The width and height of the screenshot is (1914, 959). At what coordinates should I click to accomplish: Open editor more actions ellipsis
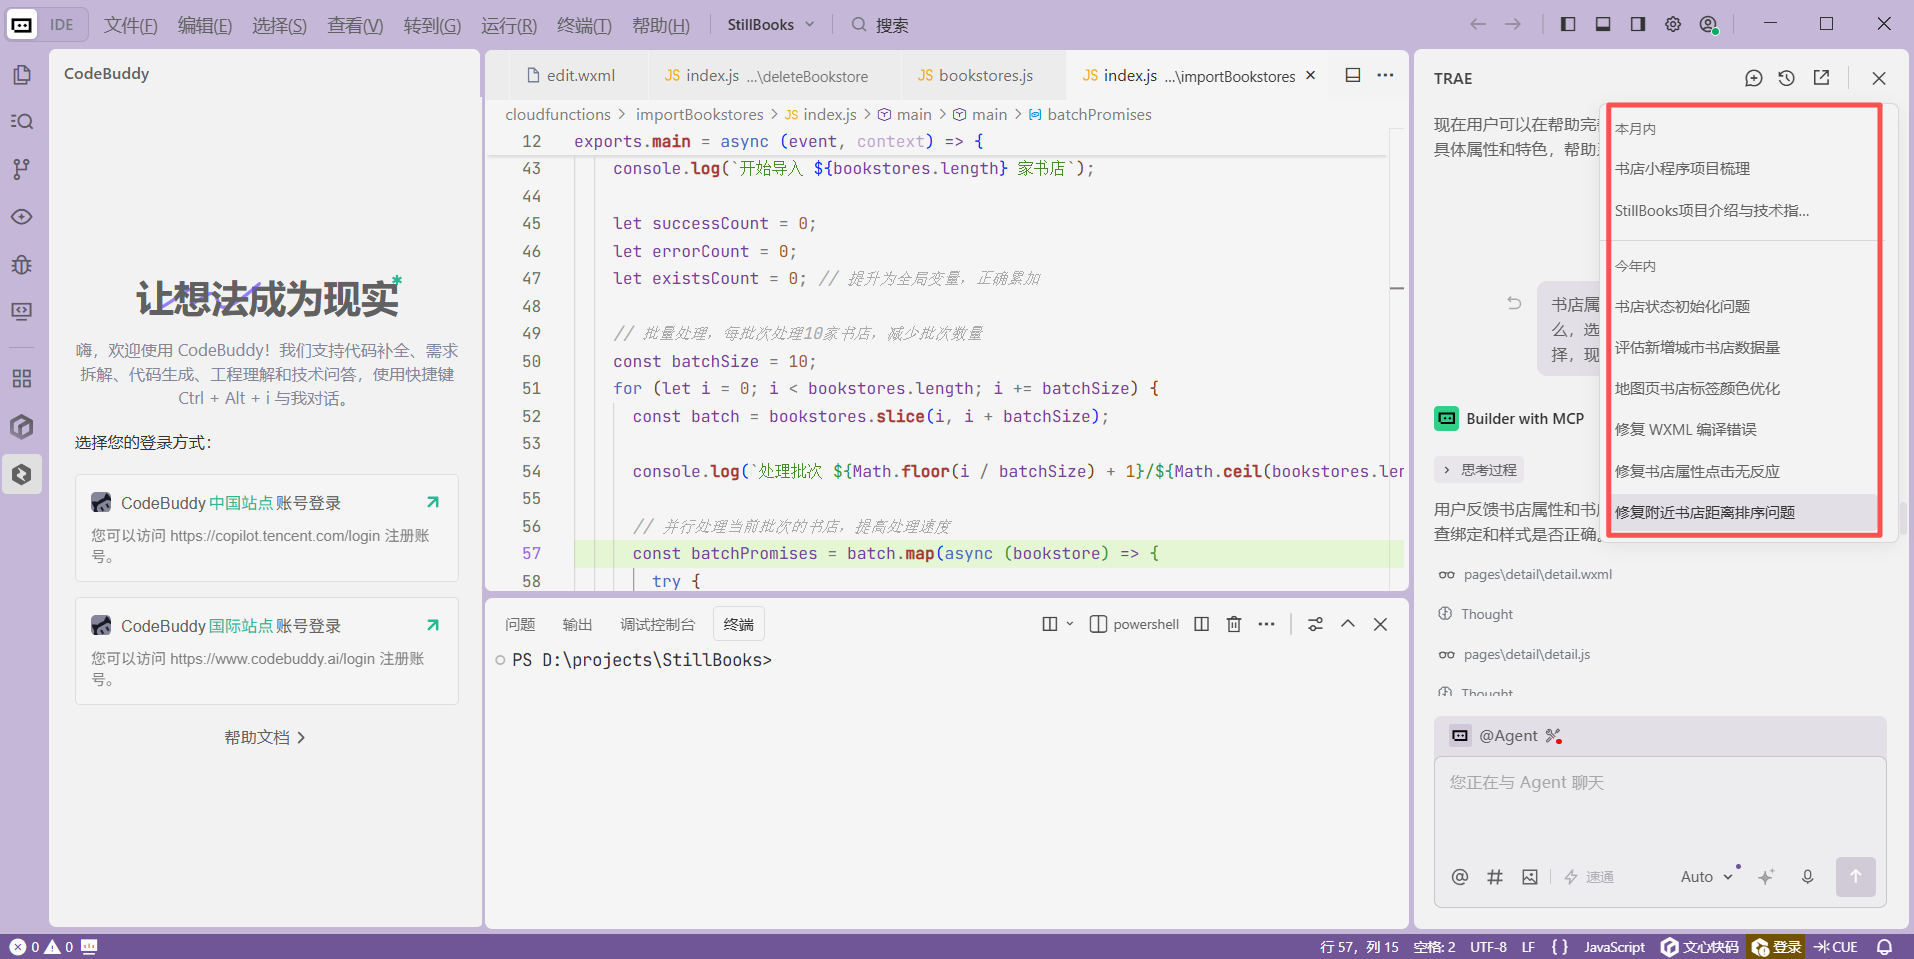[x=1385, y=75]
